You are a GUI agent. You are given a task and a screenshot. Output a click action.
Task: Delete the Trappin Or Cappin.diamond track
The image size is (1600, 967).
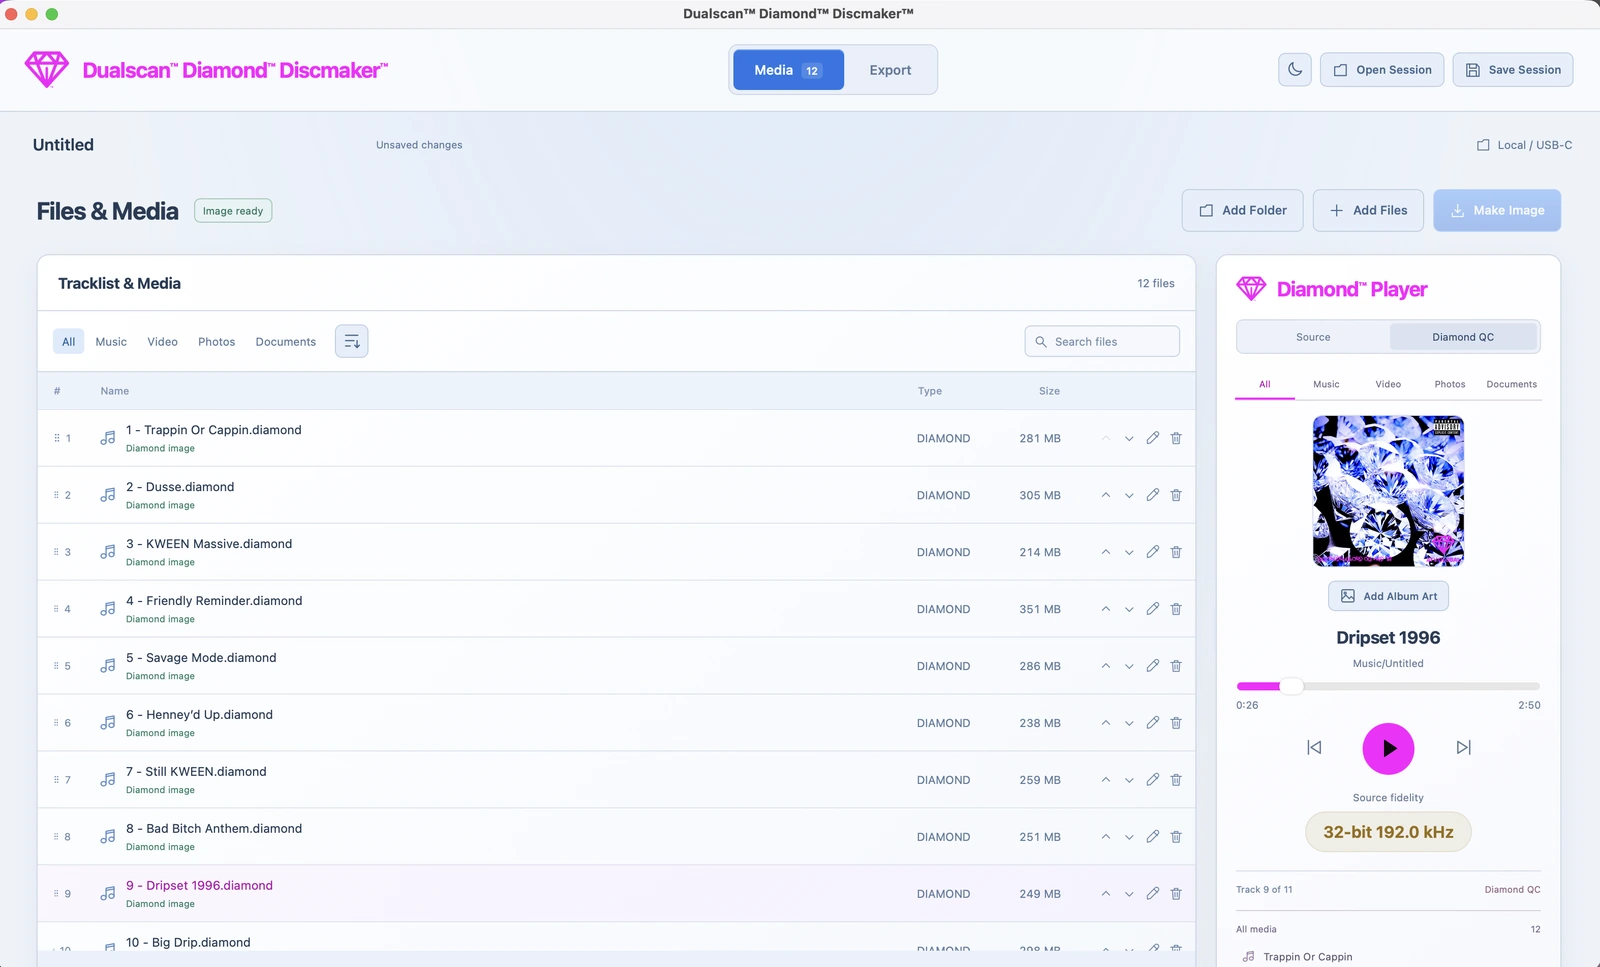[1176, 438]
